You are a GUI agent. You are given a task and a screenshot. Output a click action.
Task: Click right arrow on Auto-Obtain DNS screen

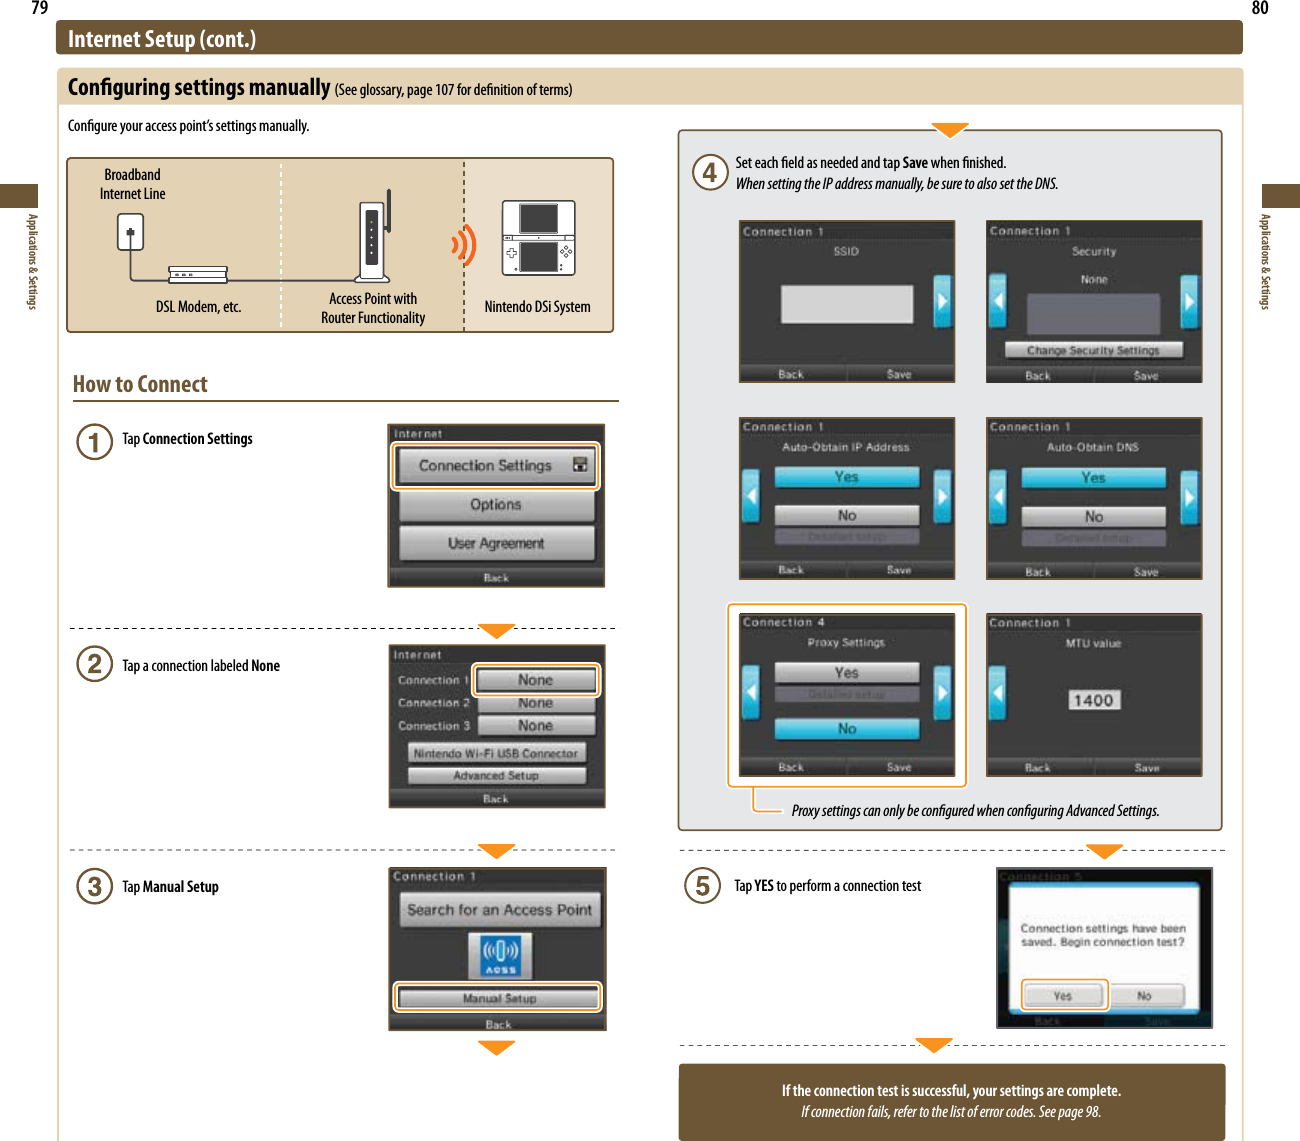point(1189,496)
